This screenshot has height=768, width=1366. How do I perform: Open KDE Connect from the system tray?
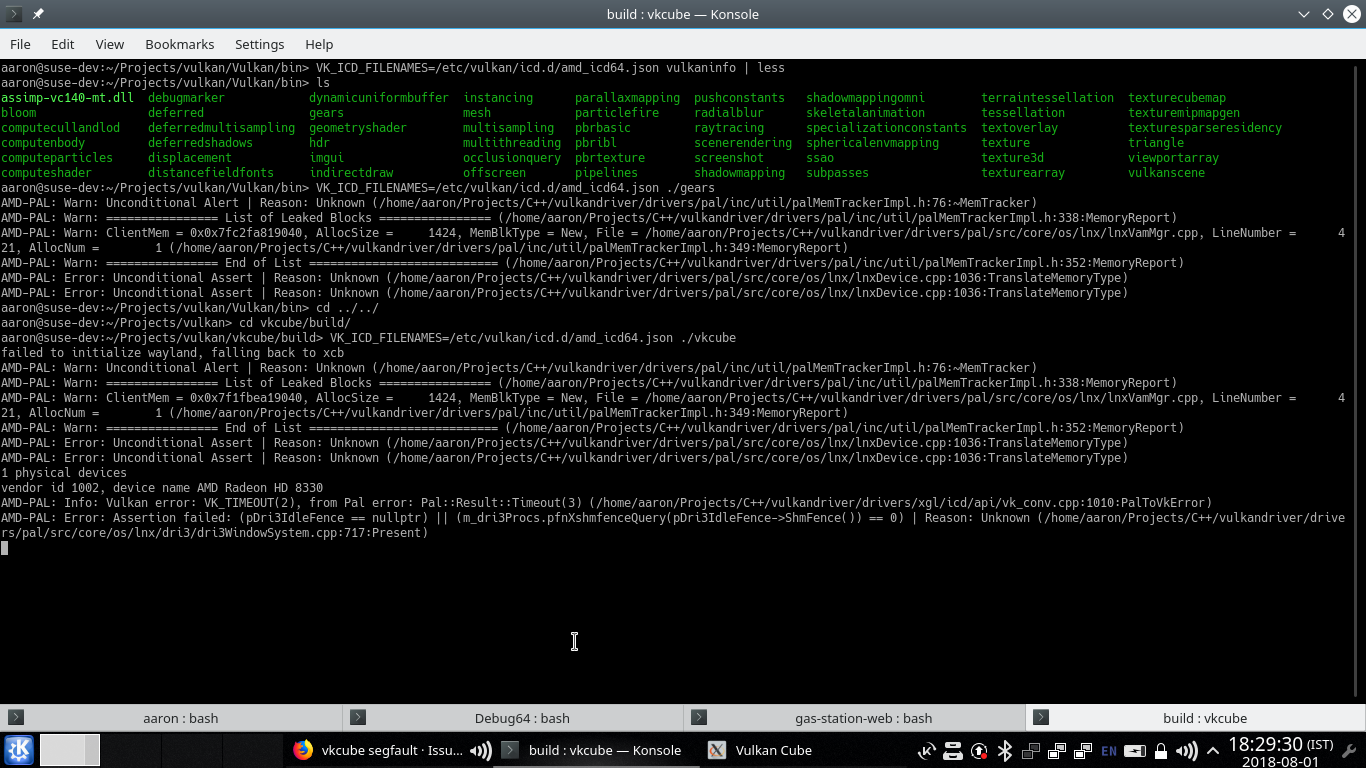coord(928,749)
